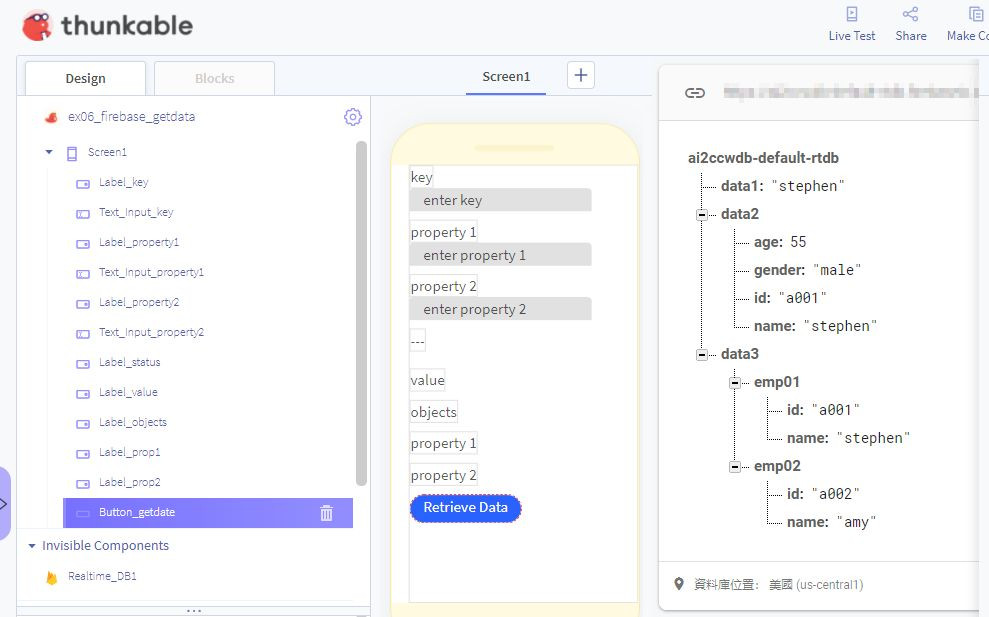Viewport: 989px width, 617px height.
Task: Collapse the data3 node in Firebase
Action: 701,355
